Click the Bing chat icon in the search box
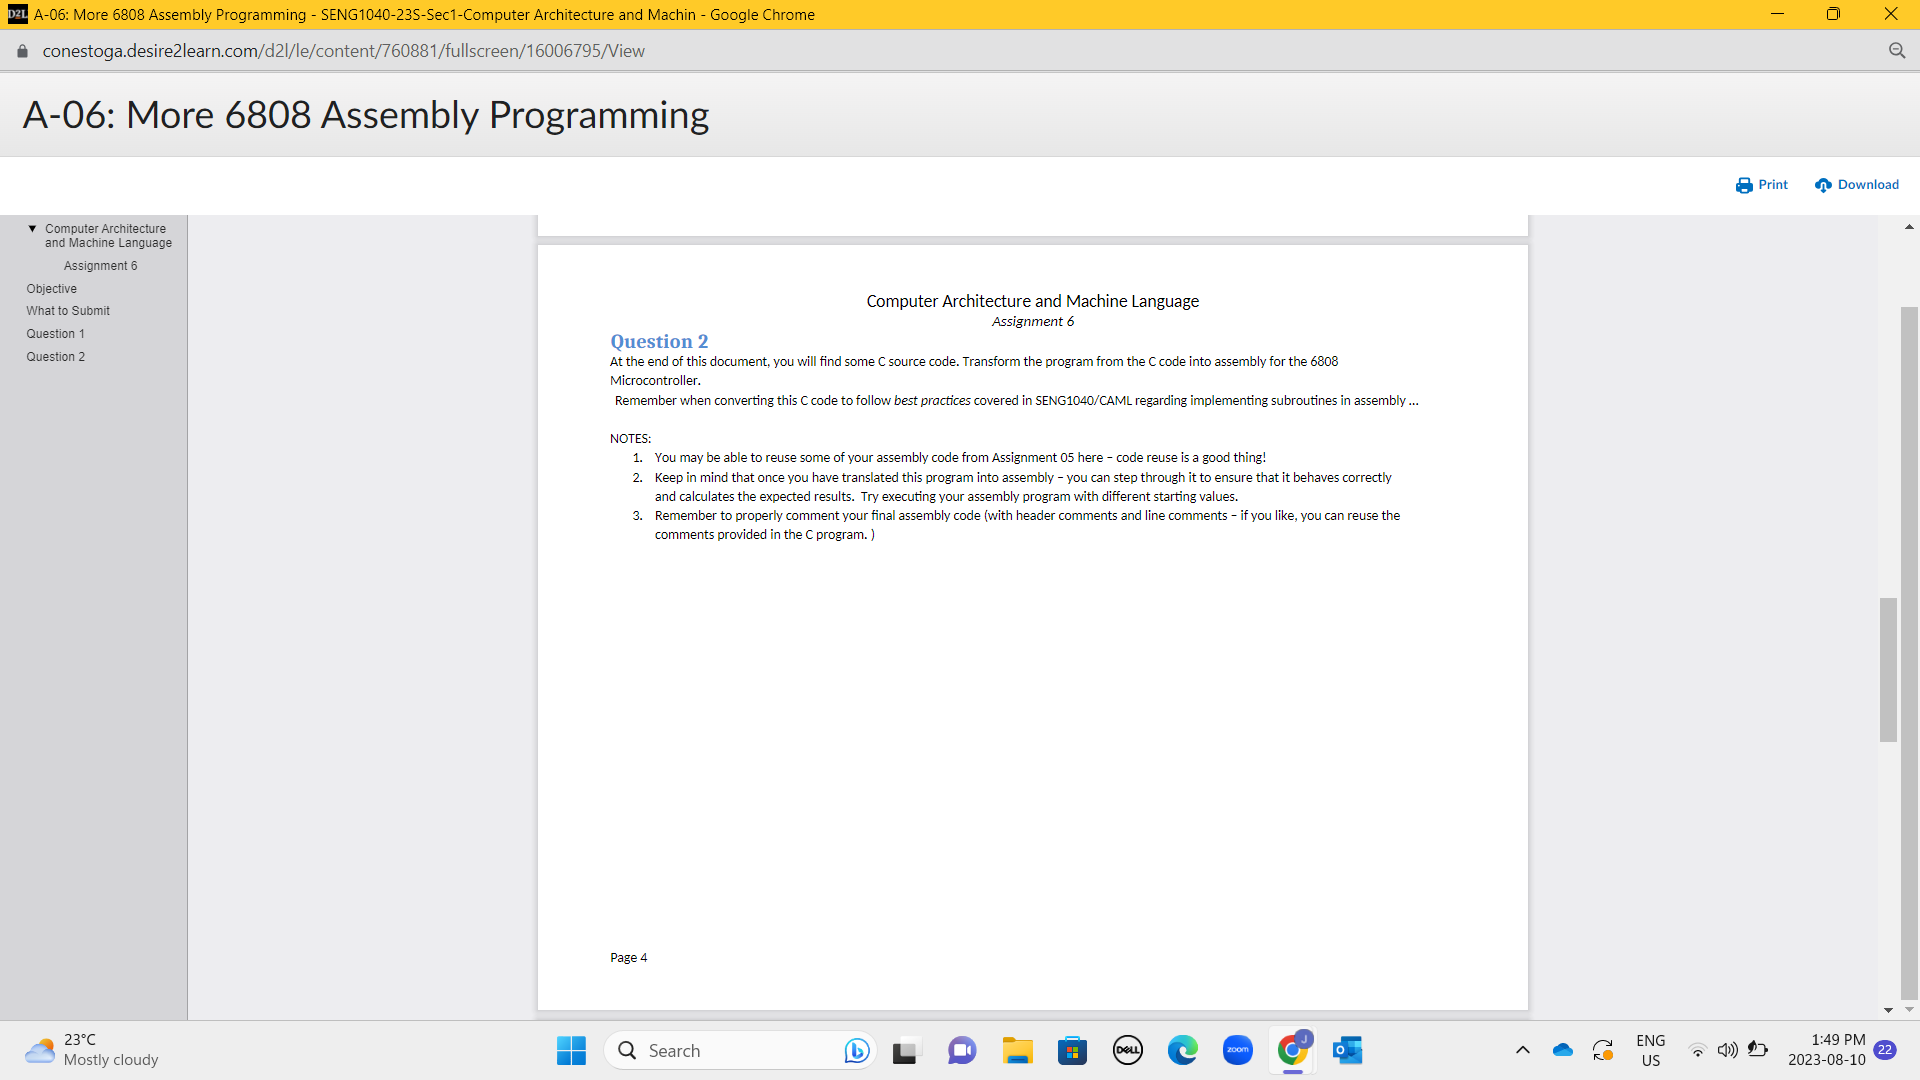This screenshot has width=1920, height=1080. (x=856, y=1050)
